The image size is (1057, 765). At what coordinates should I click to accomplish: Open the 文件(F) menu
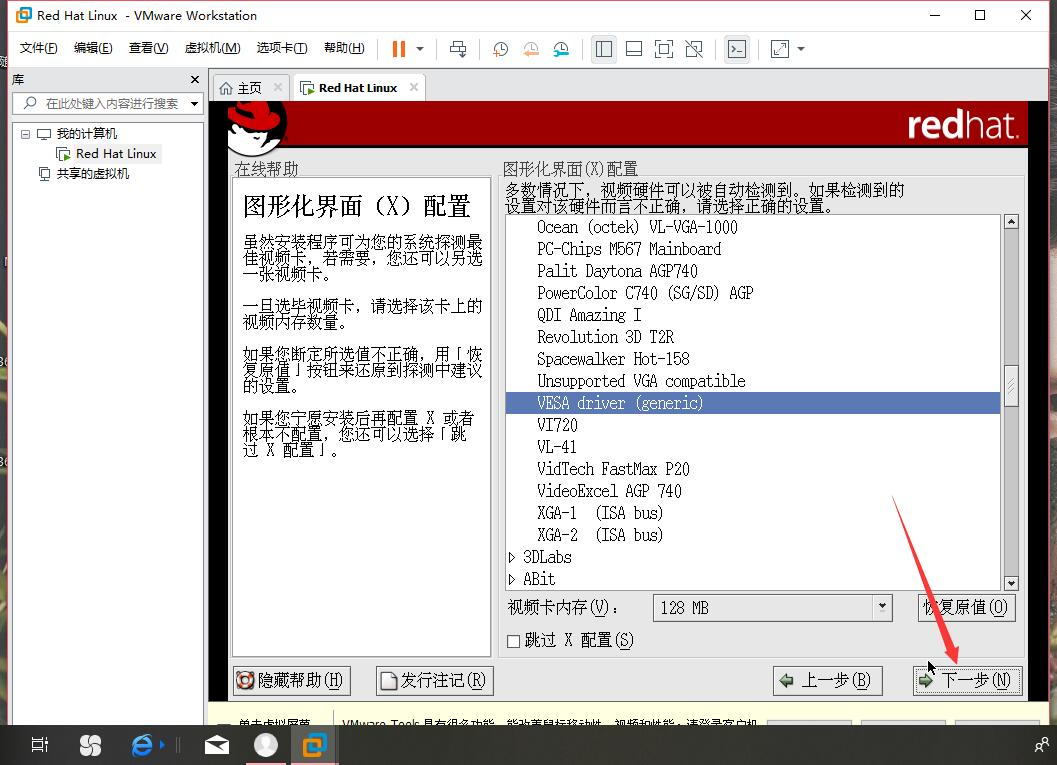coord(38,48)
